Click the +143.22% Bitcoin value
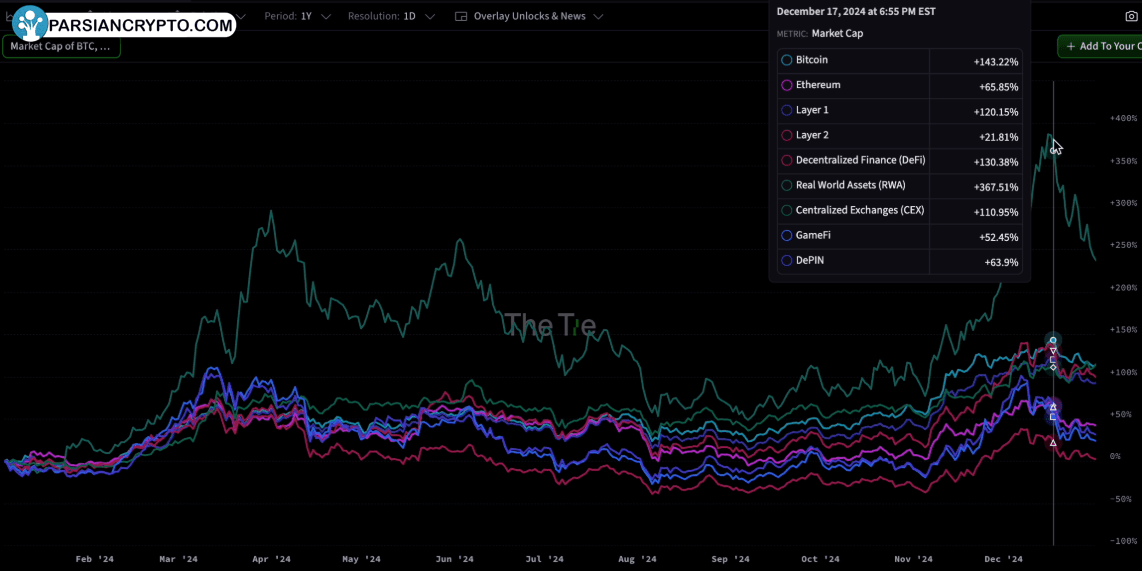This screenshot has width=1142, height=571. [996, 62]
